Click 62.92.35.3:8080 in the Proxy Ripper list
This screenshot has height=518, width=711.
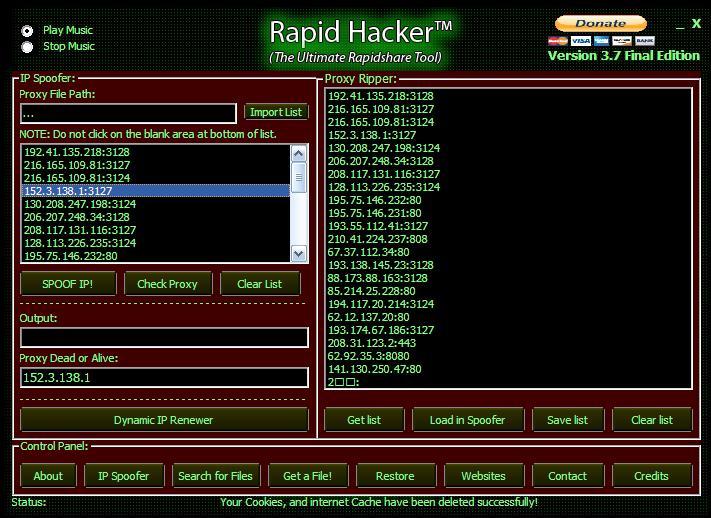point(368,356)
